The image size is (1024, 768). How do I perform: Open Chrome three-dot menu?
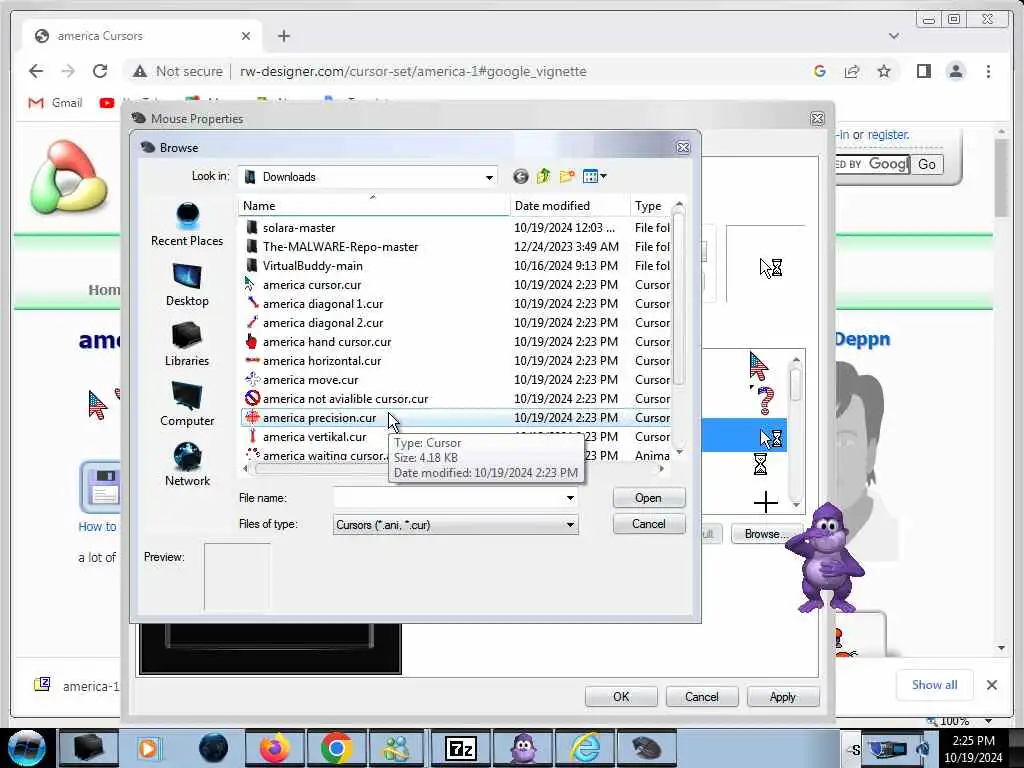click(988, 71)
